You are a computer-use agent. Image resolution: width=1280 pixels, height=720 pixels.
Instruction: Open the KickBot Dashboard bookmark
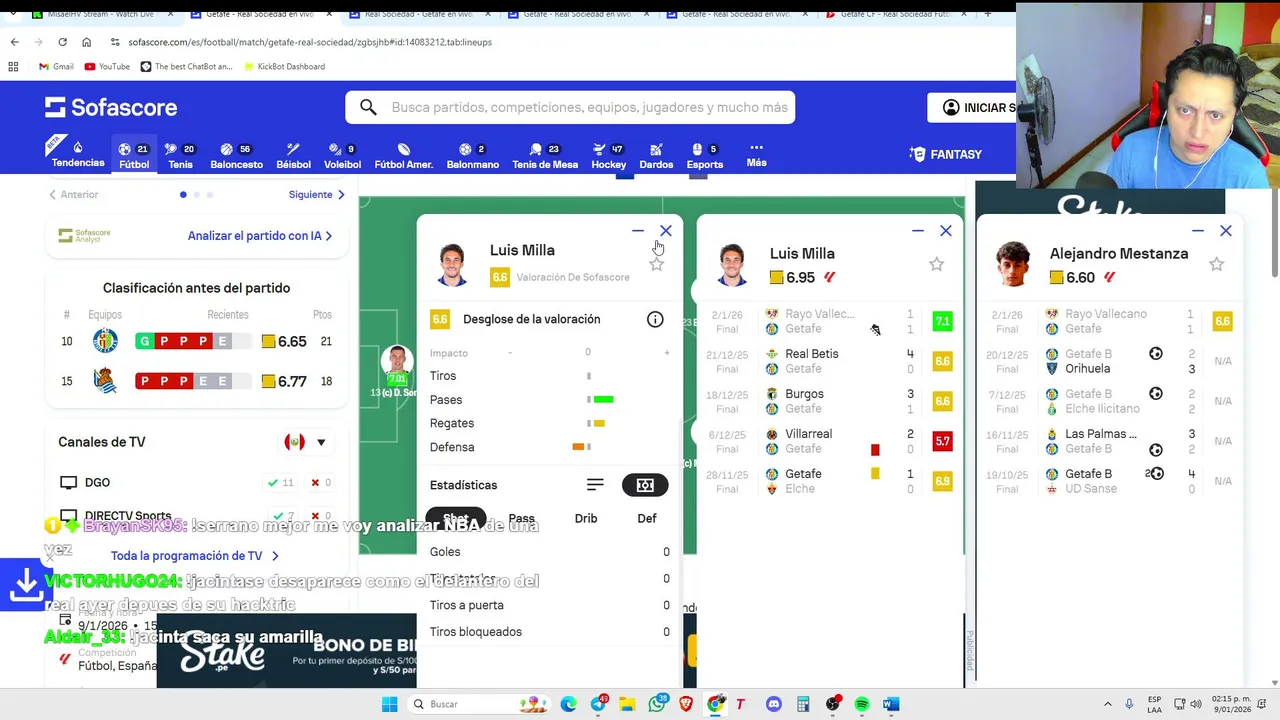[x=283, y=66]
